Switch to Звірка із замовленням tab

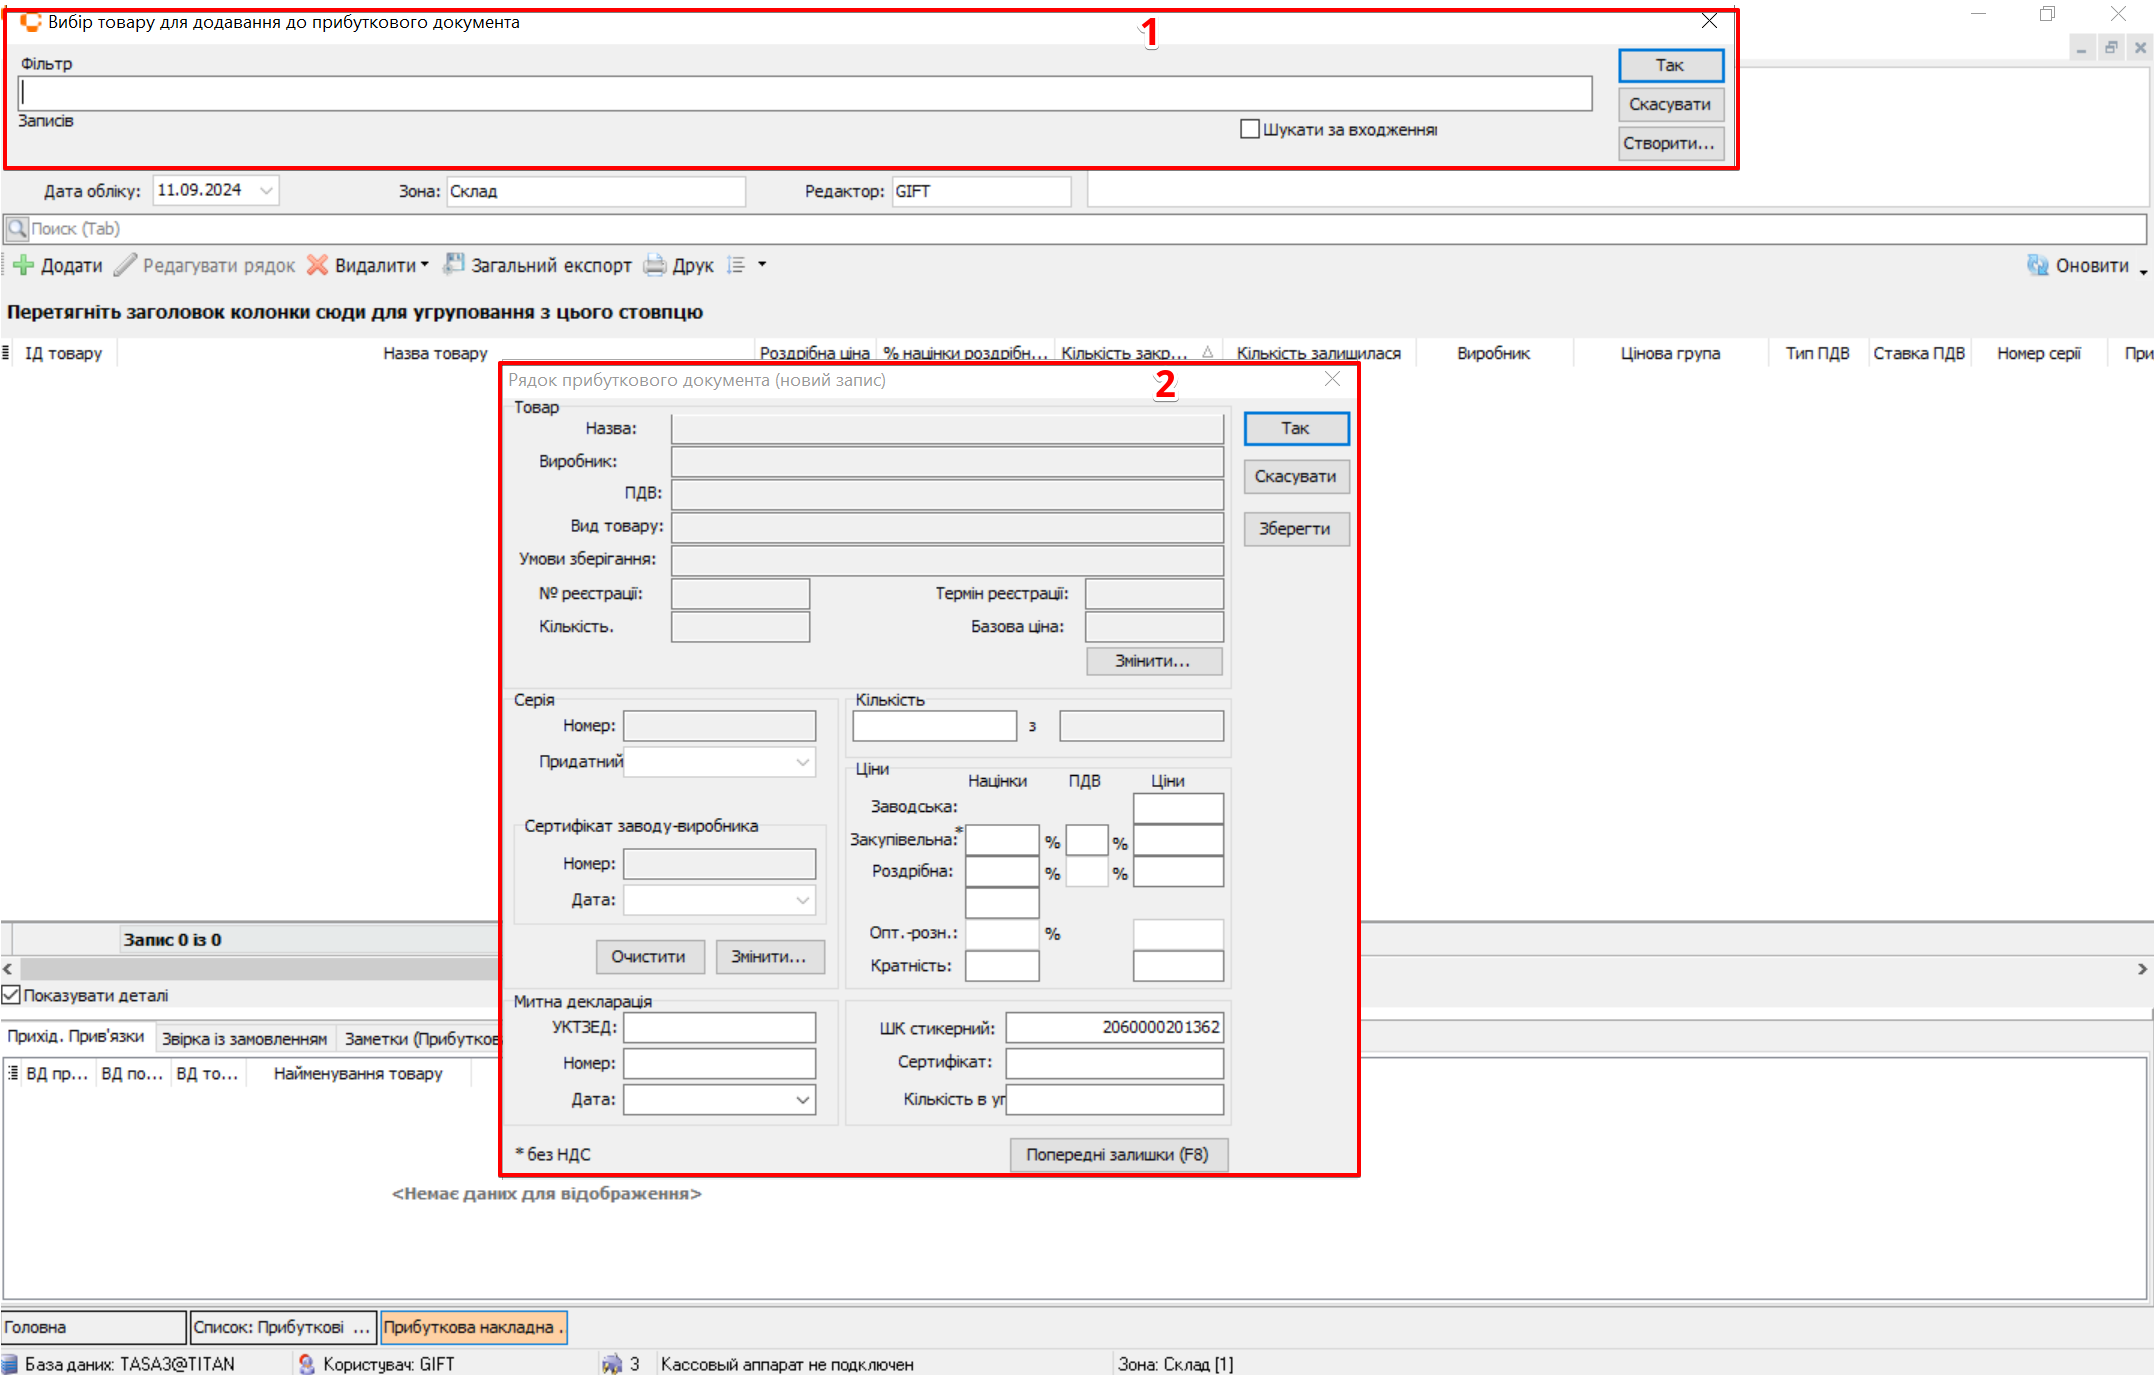click(244, 1039)
